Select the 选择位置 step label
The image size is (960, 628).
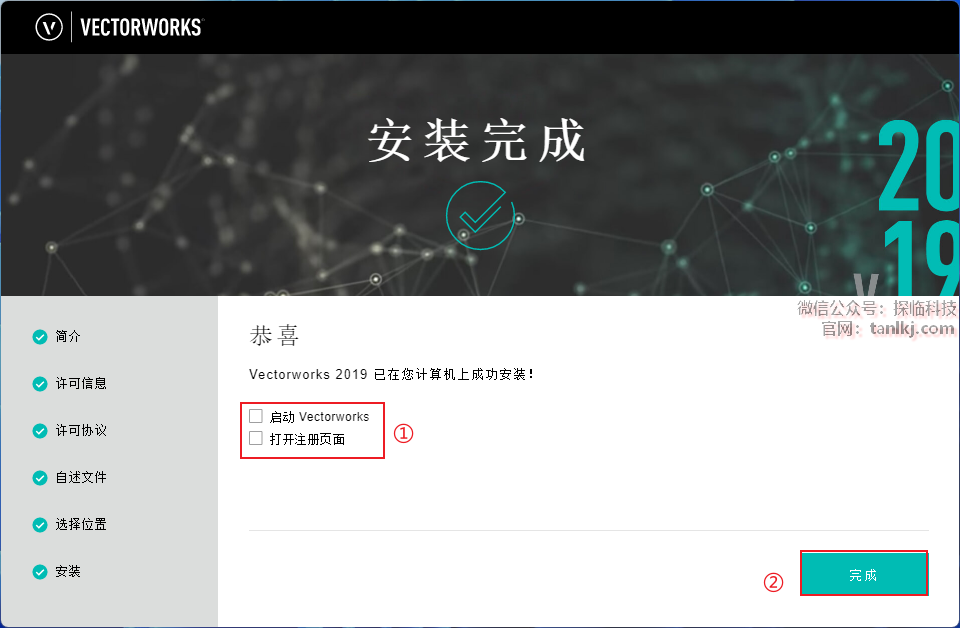coord(81,524)
